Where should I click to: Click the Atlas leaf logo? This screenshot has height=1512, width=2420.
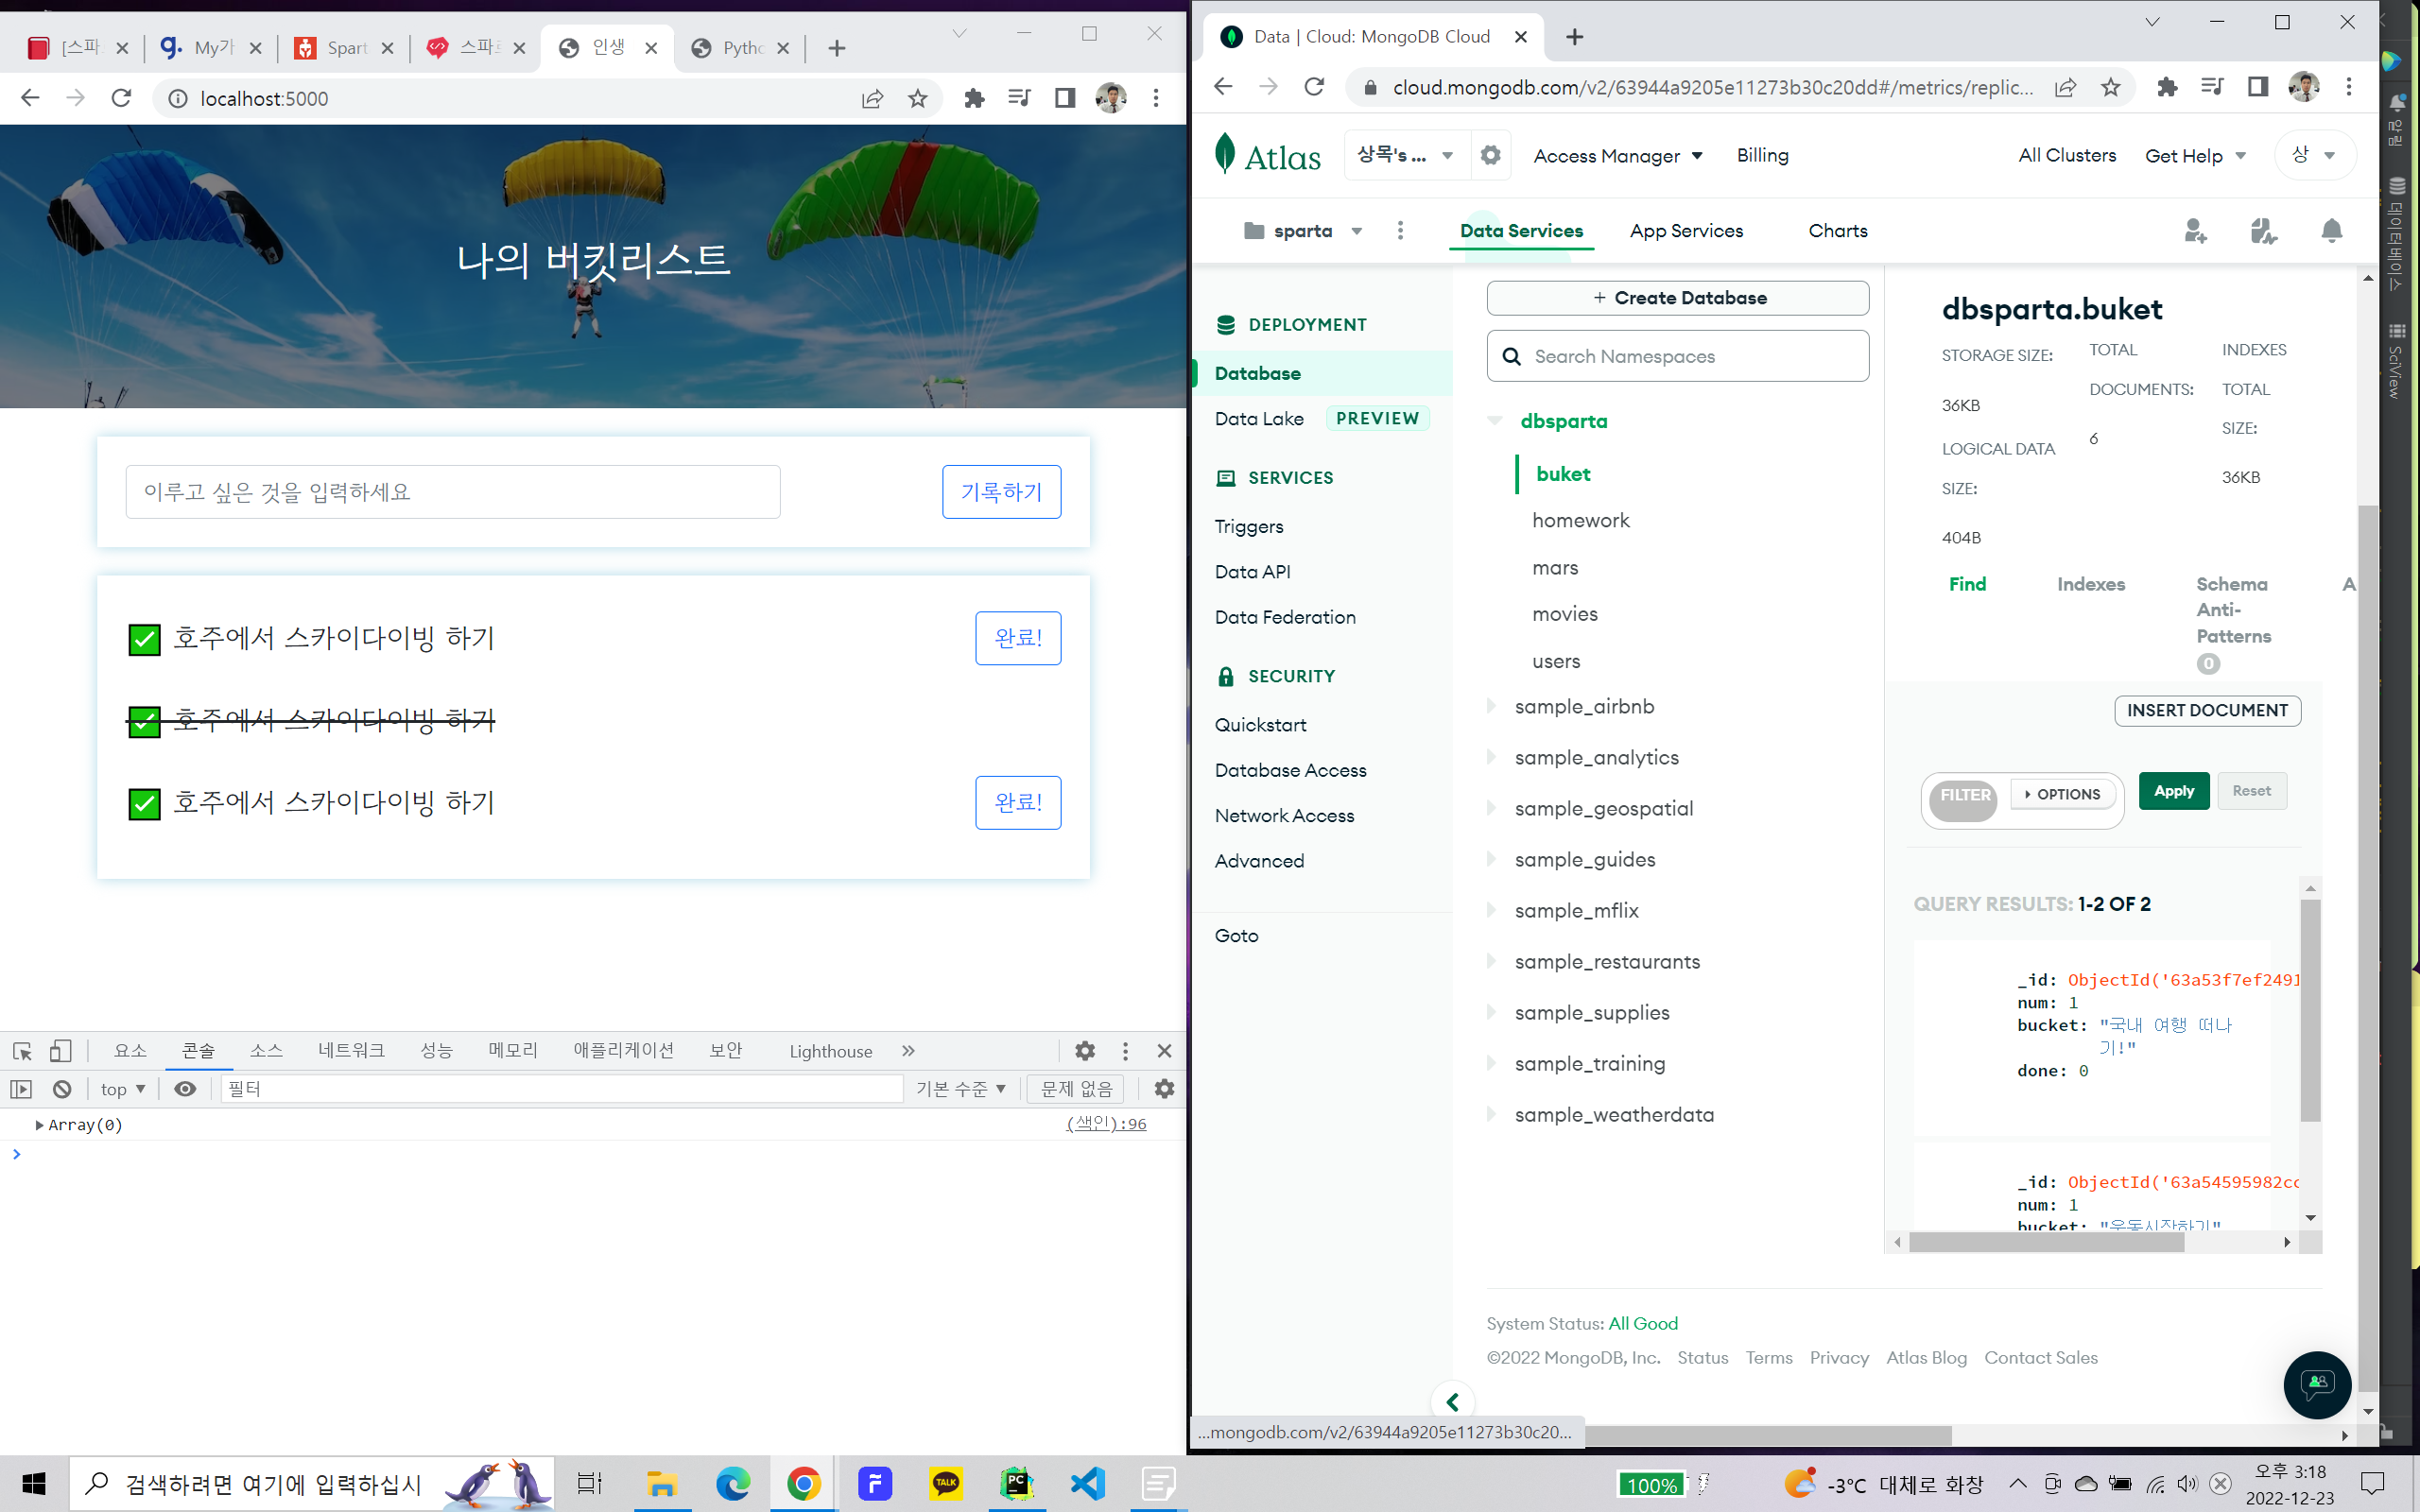(x=1225, y=154)
